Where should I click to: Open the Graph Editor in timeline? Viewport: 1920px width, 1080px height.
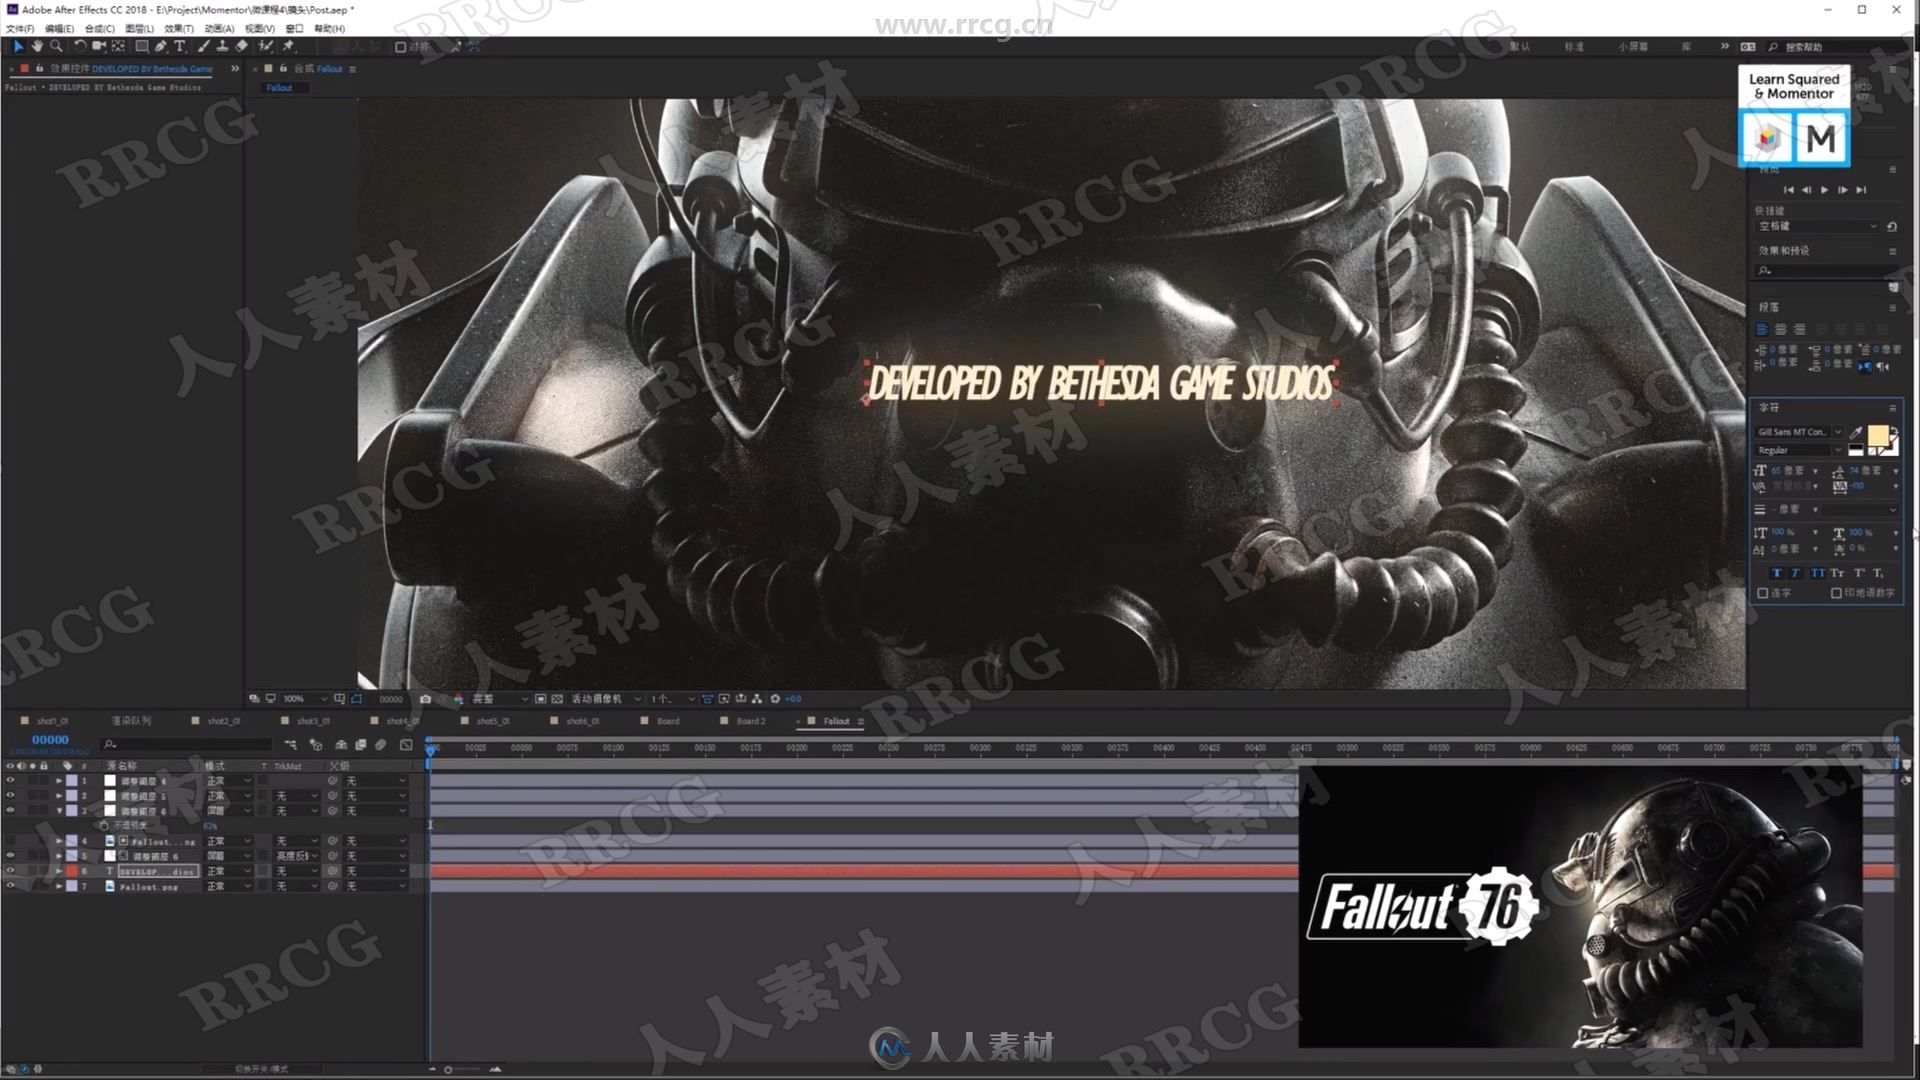pos(406,745)
